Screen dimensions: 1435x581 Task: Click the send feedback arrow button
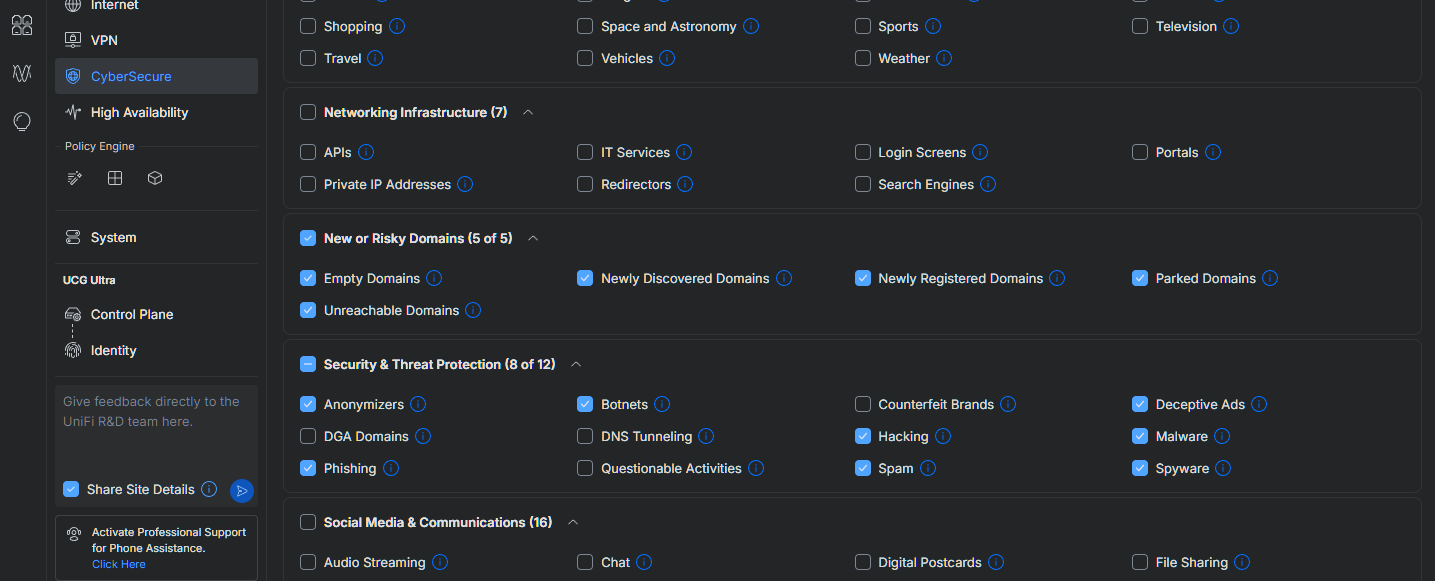[241, 490]
